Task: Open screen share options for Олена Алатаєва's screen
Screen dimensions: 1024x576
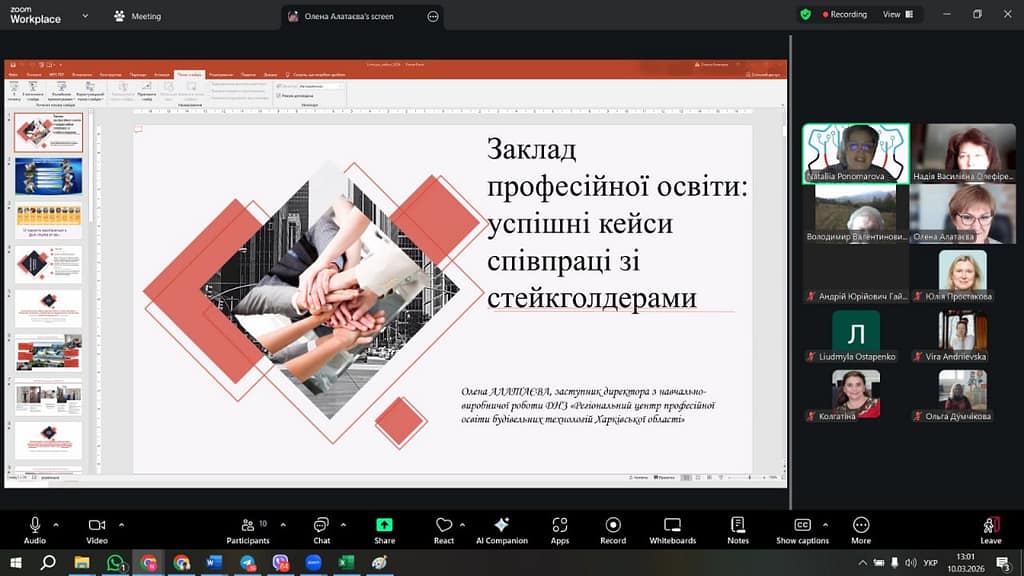Action: coord(433,16)
